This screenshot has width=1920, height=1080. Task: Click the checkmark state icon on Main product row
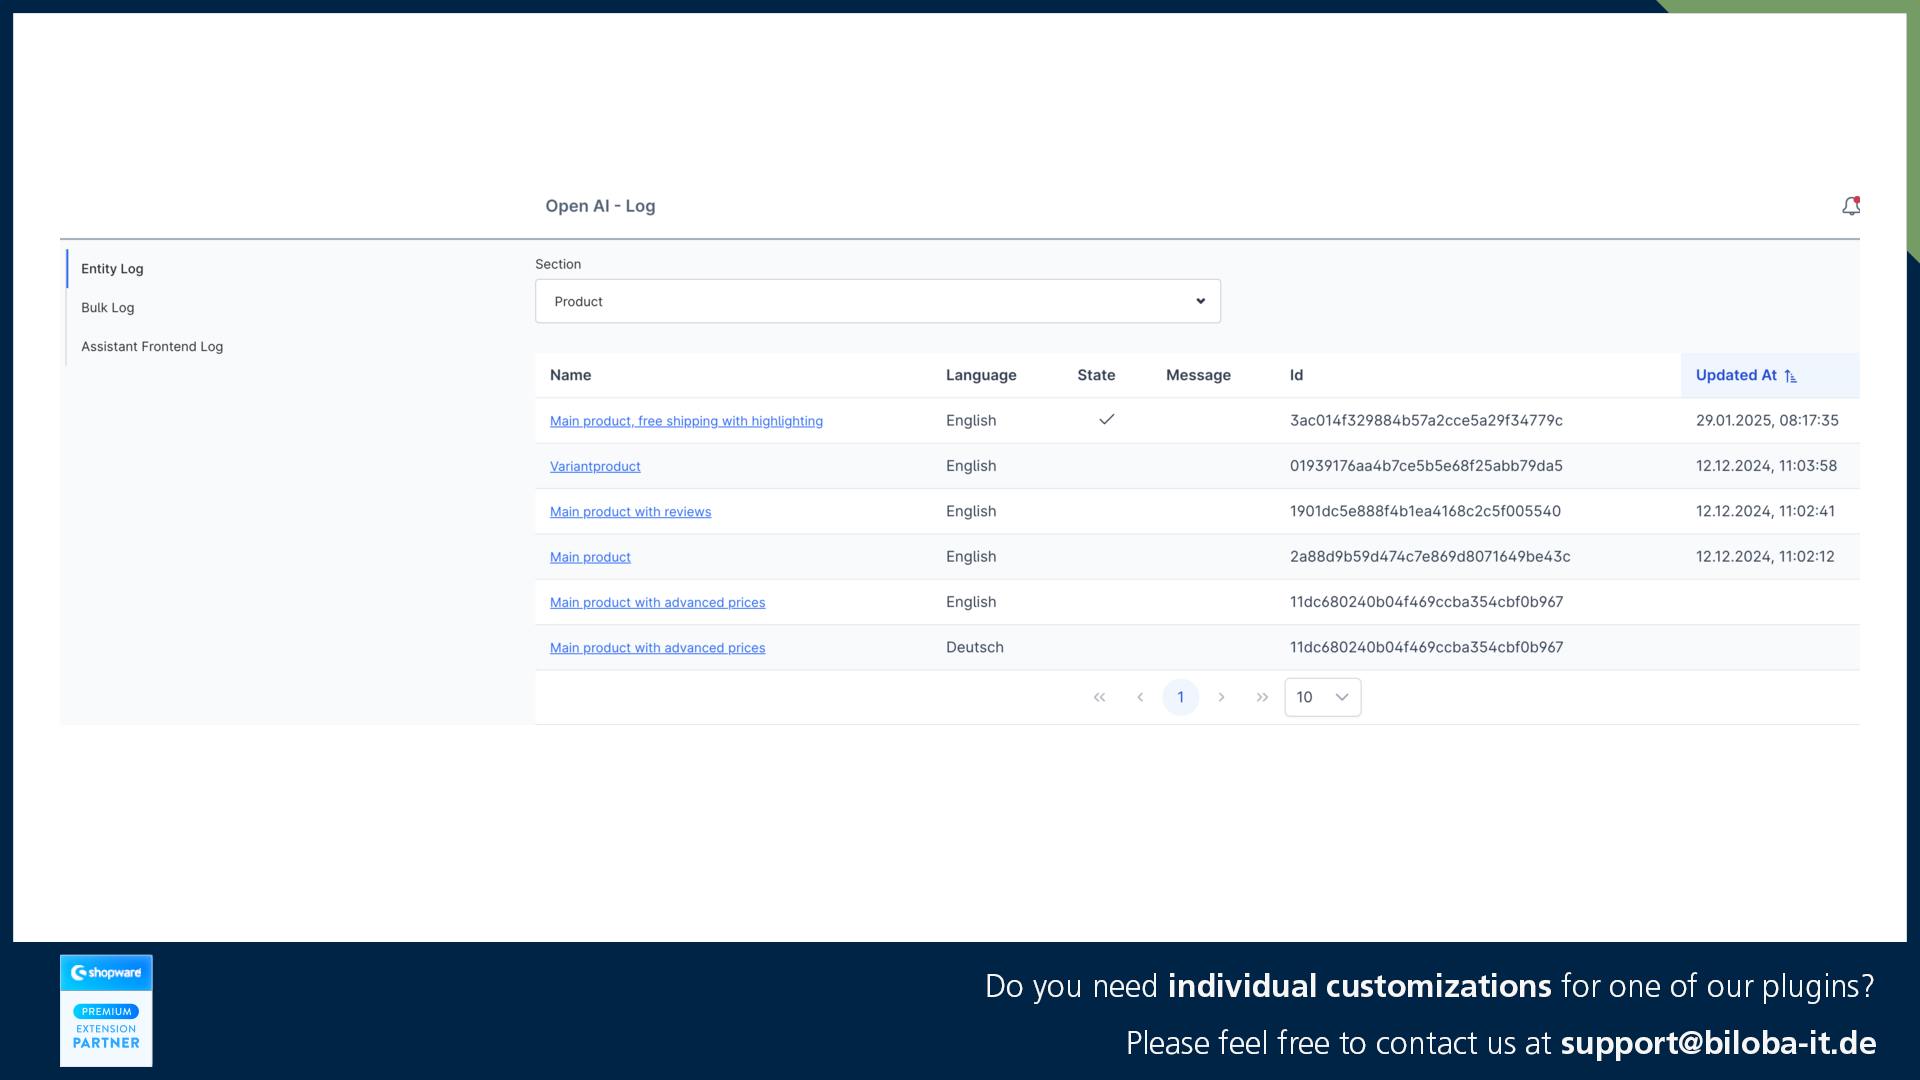(x=1106, y=419)
